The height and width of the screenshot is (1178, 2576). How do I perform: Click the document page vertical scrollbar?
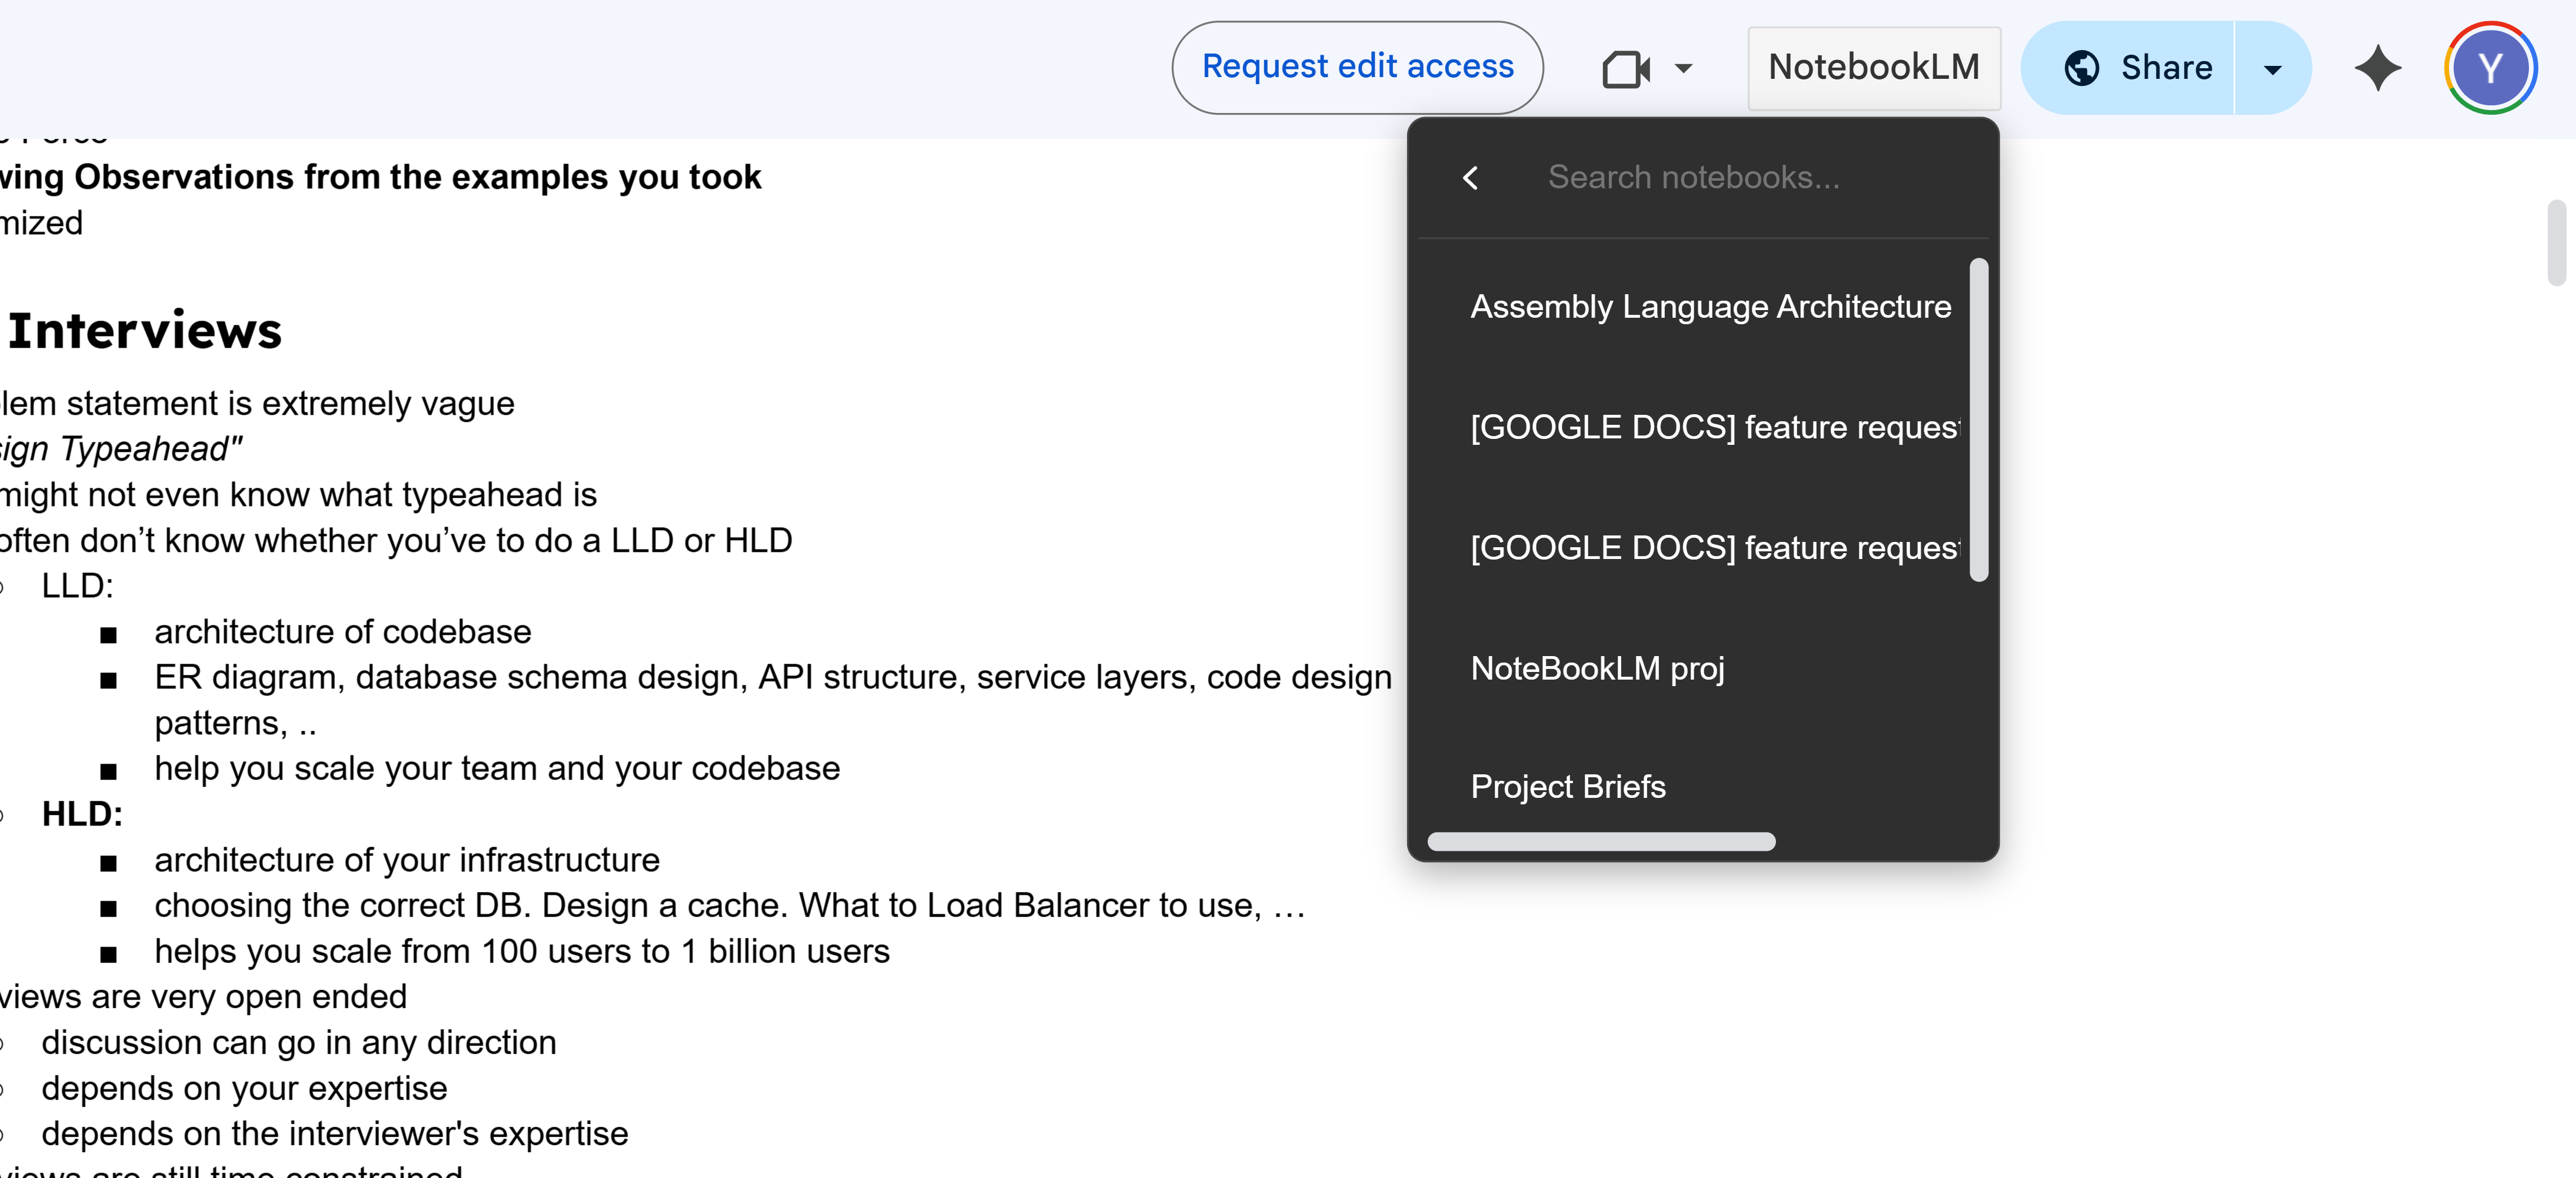[x=2557, y=243]
